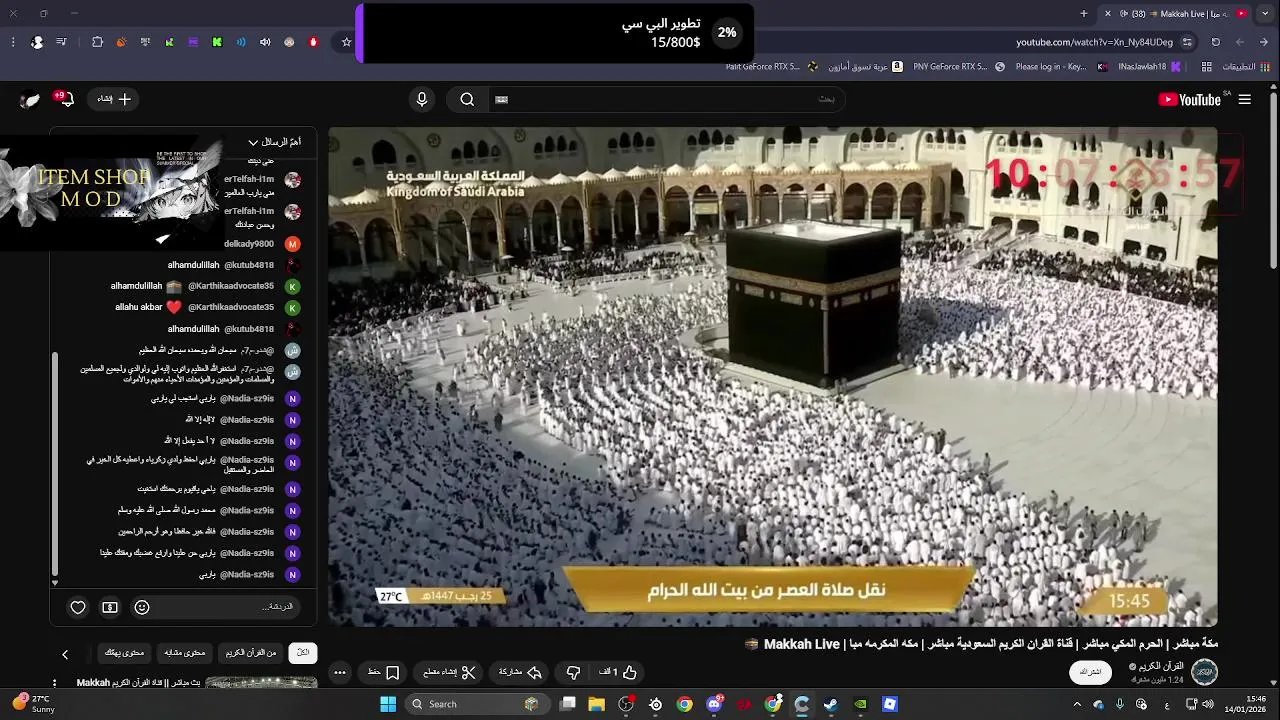Expand the Top chat messages dropdown

pos(275,142)
